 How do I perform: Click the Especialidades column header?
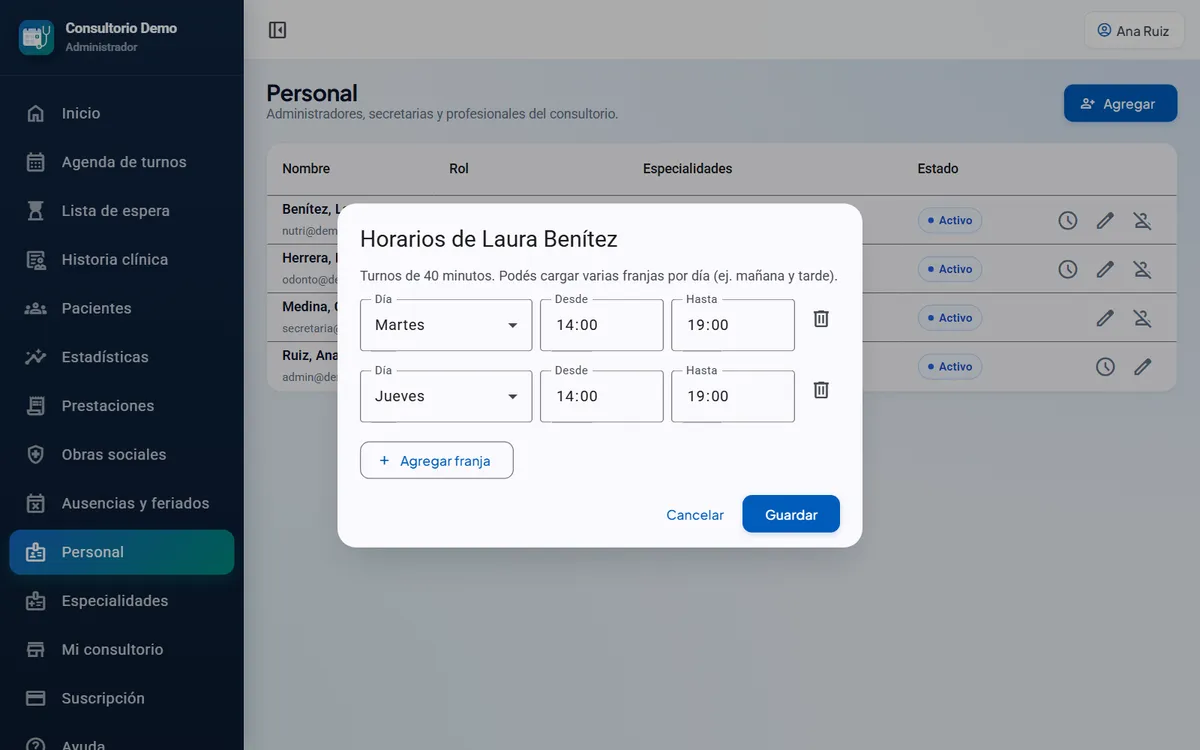(688, 169)
